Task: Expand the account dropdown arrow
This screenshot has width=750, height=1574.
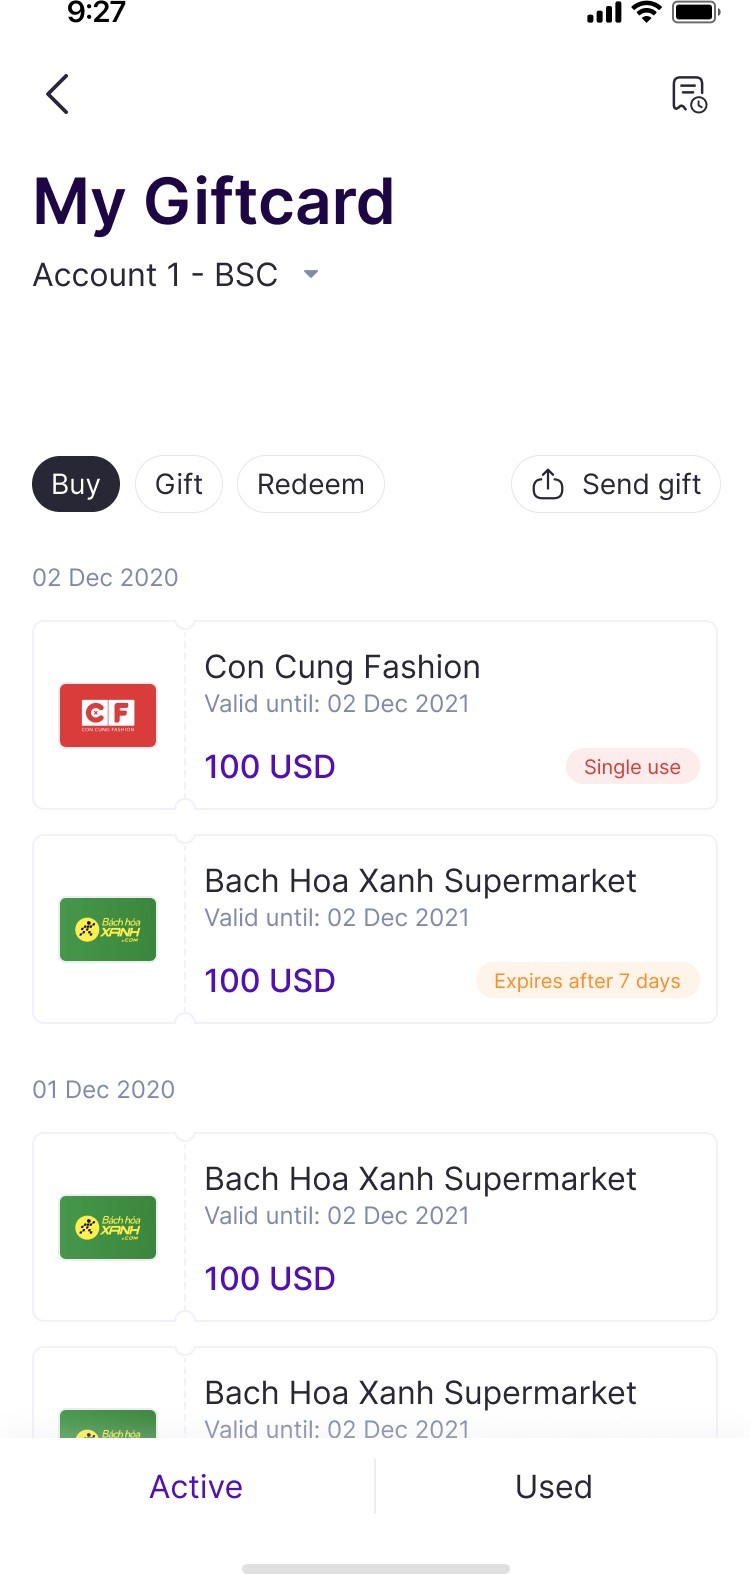Action: [x=311, y=274]
